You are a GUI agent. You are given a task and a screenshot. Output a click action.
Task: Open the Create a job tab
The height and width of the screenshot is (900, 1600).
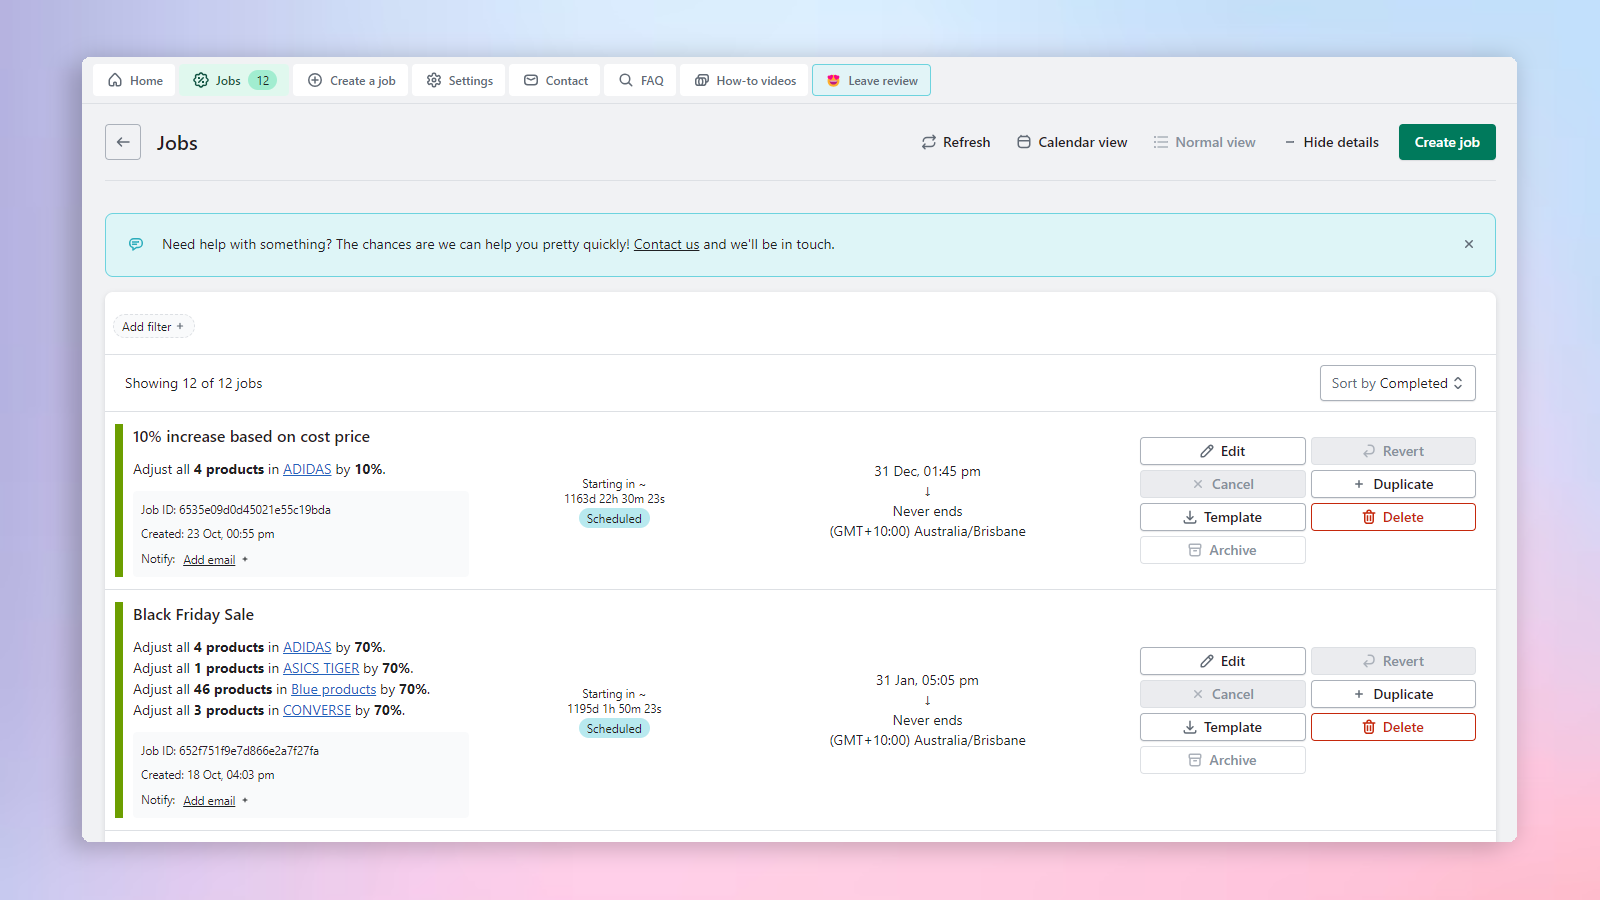[351, 81]
